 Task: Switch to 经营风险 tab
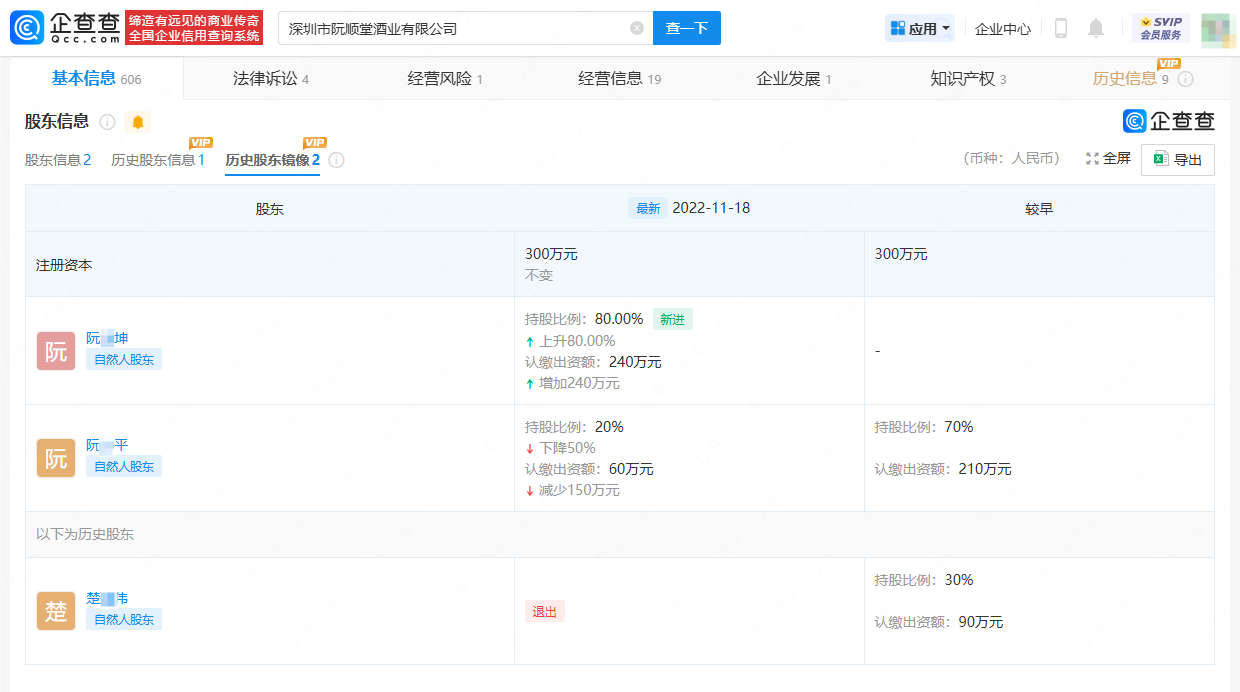pyautogui.click(x=445, y=79)
